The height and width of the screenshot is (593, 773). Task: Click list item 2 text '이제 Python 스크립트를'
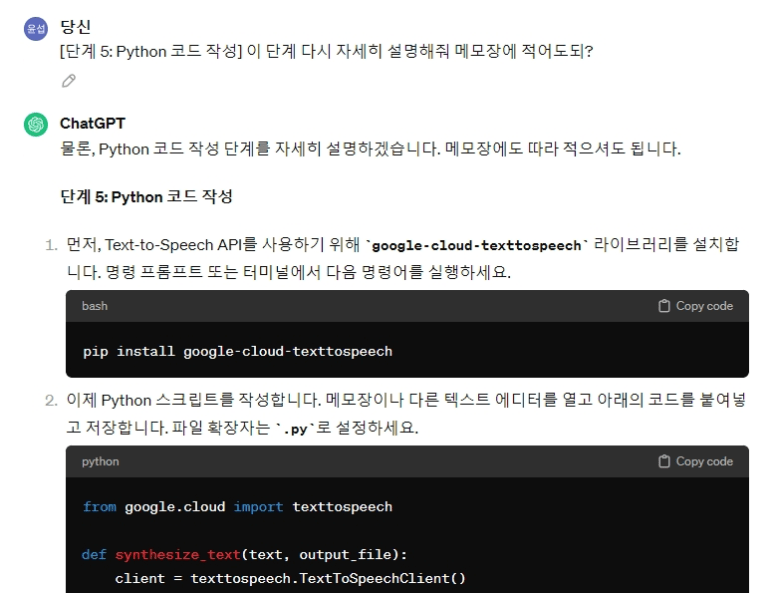point(406,414)
